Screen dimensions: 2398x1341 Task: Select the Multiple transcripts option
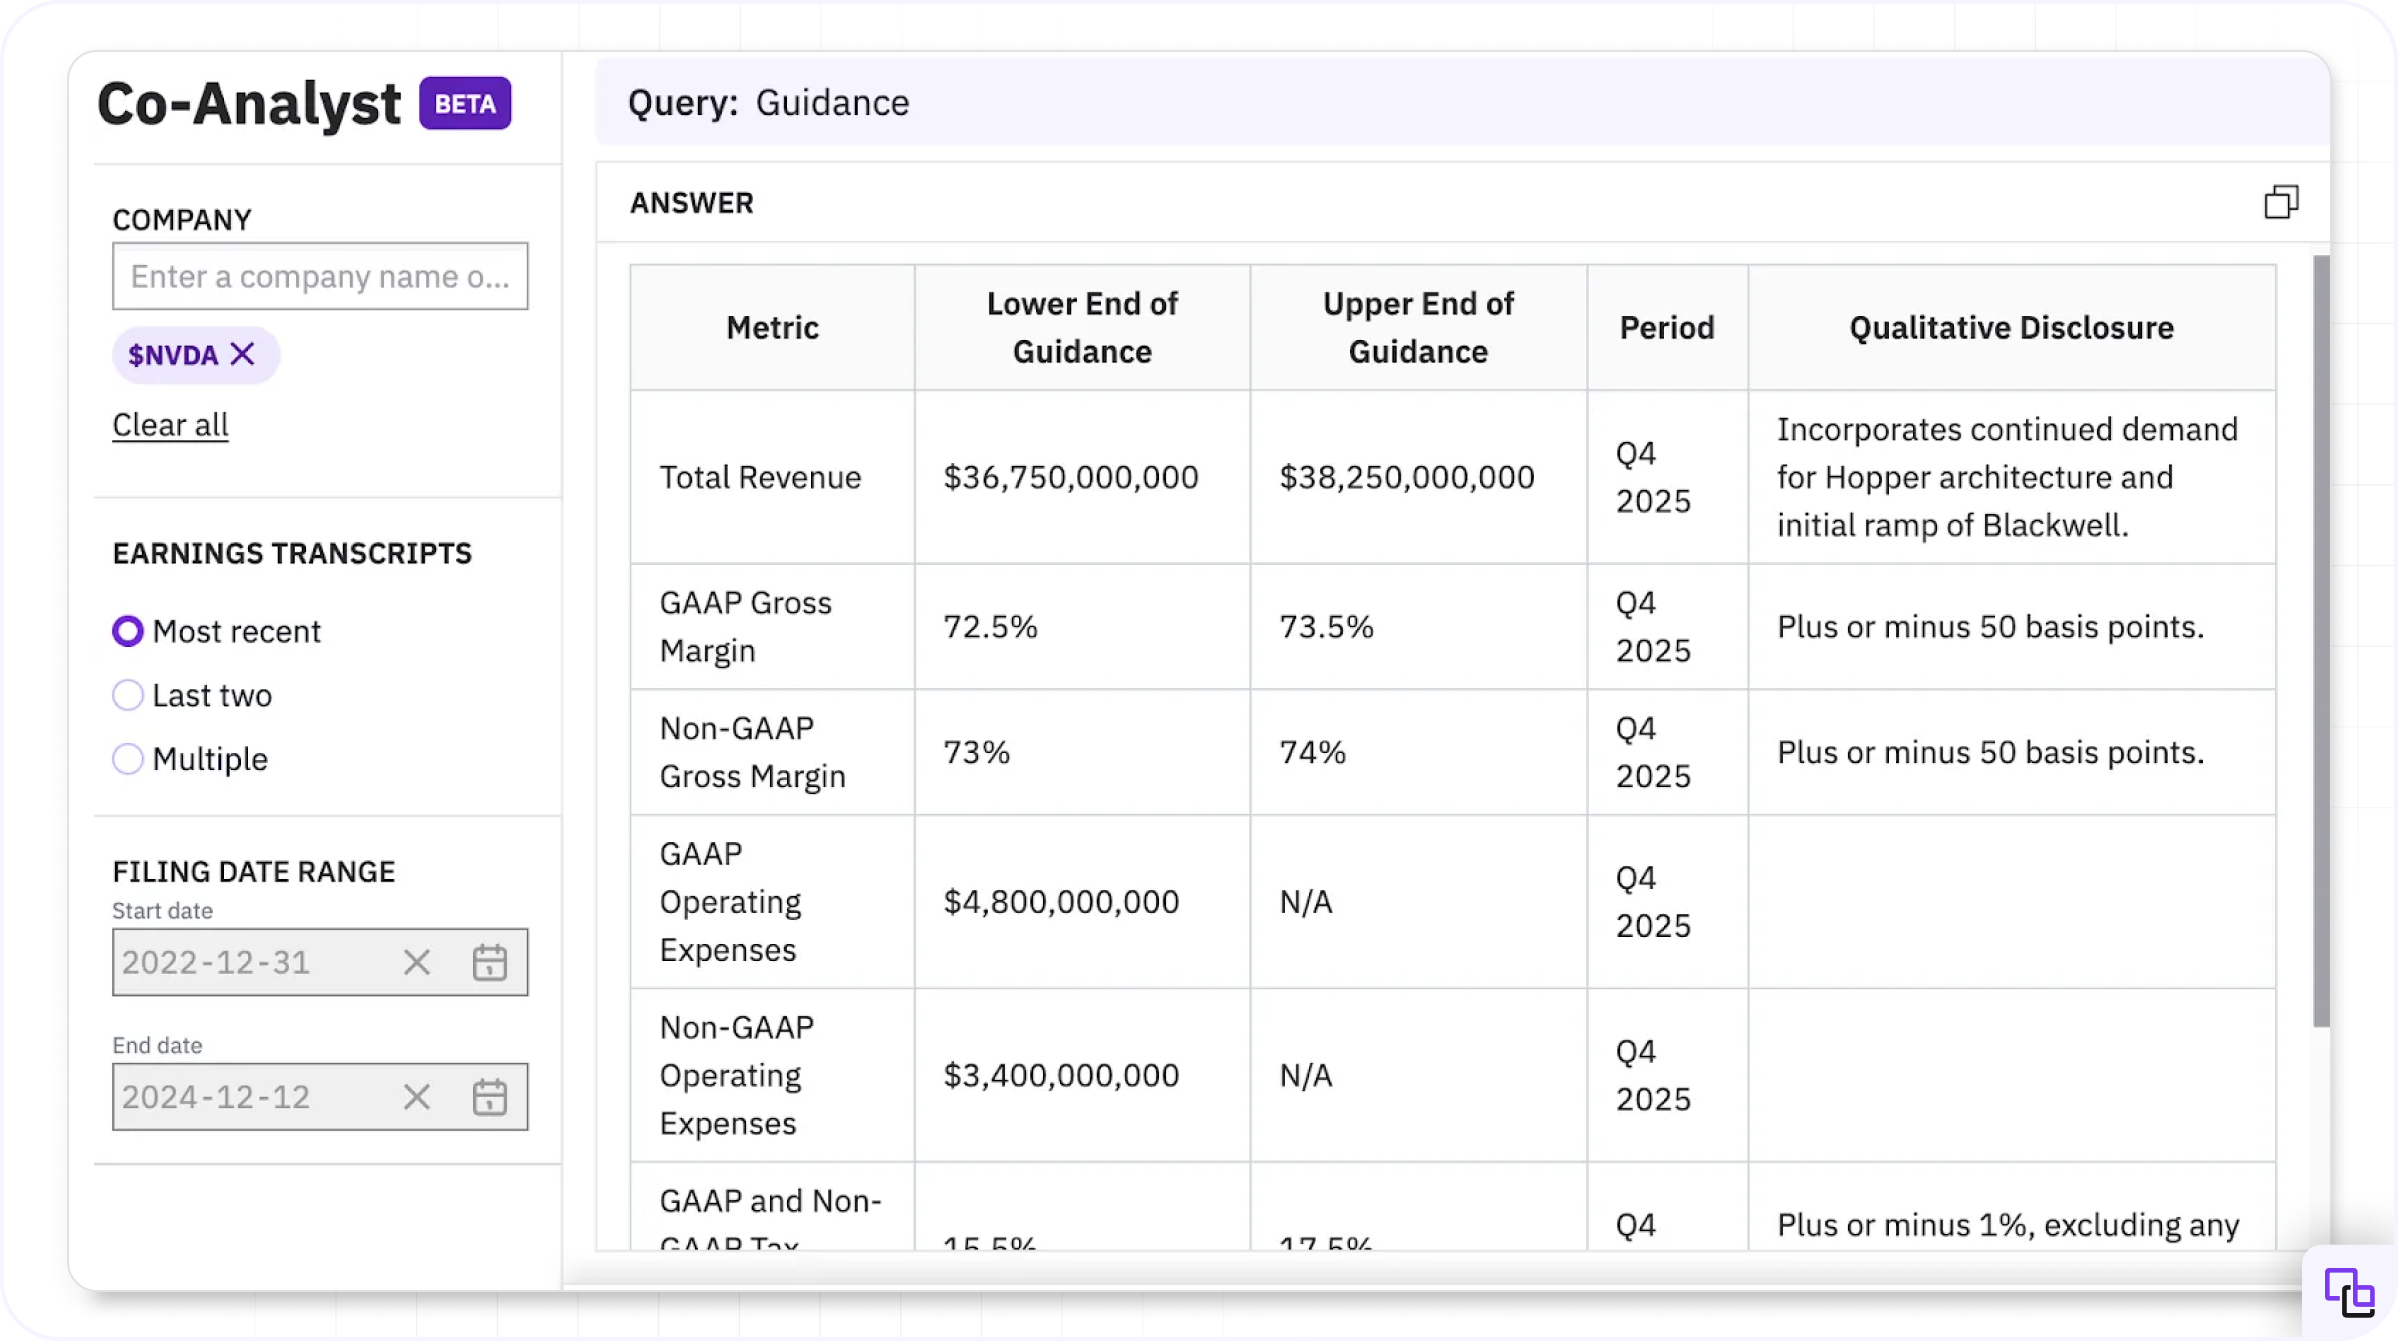128,759
